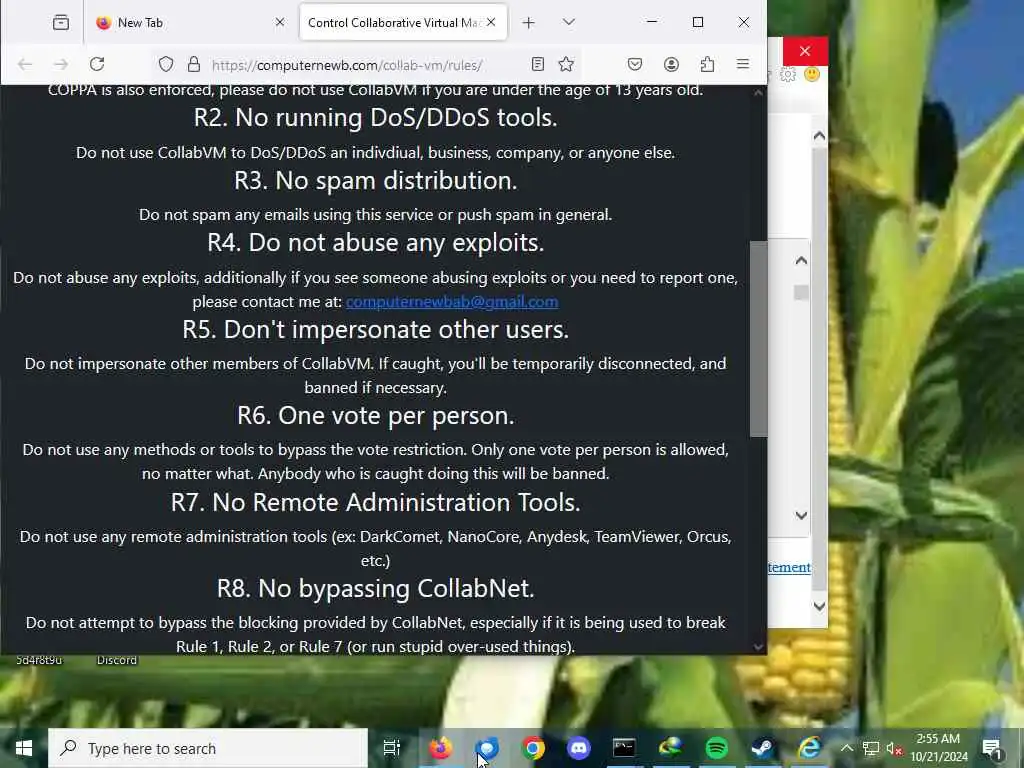Launch Google Chrome from the taskbar
The width and height of the screenshot is (1024, 768).
click(x=533, y=748)
